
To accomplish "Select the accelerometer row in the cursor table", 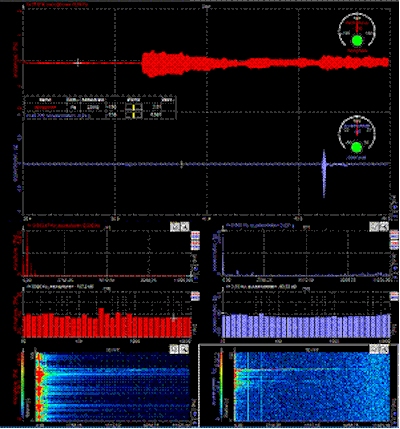I will (100, 115).
